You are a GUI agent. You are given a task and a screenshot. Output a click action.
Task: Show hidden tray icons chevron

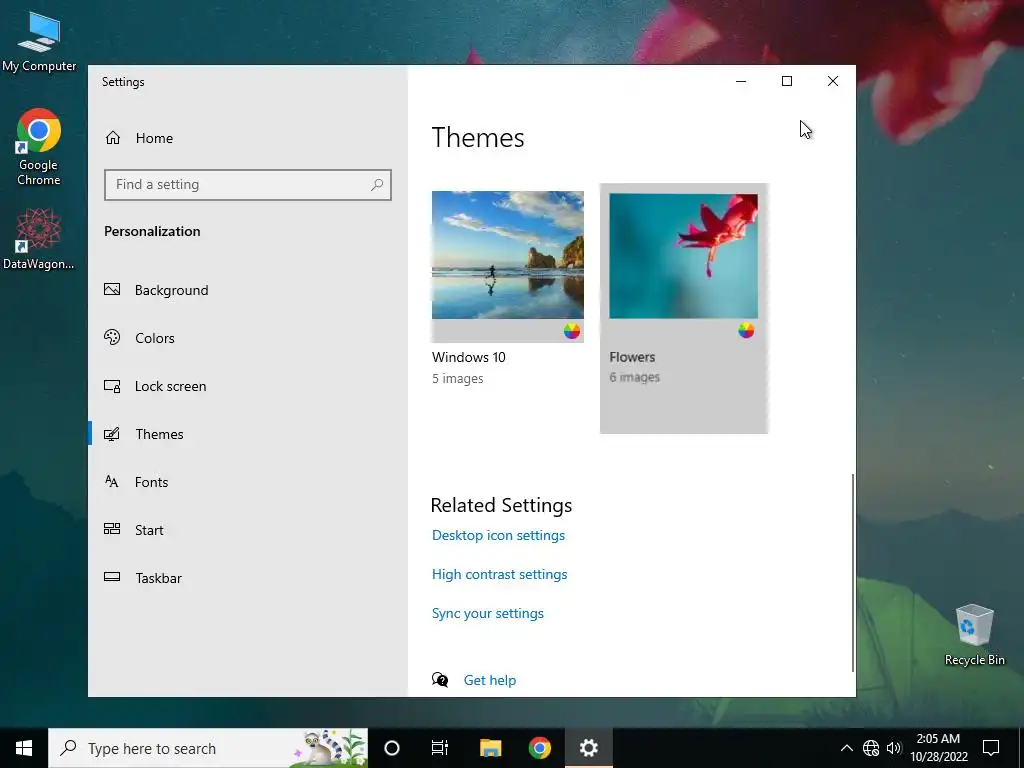pyautogui.click(x=846, y=748)
